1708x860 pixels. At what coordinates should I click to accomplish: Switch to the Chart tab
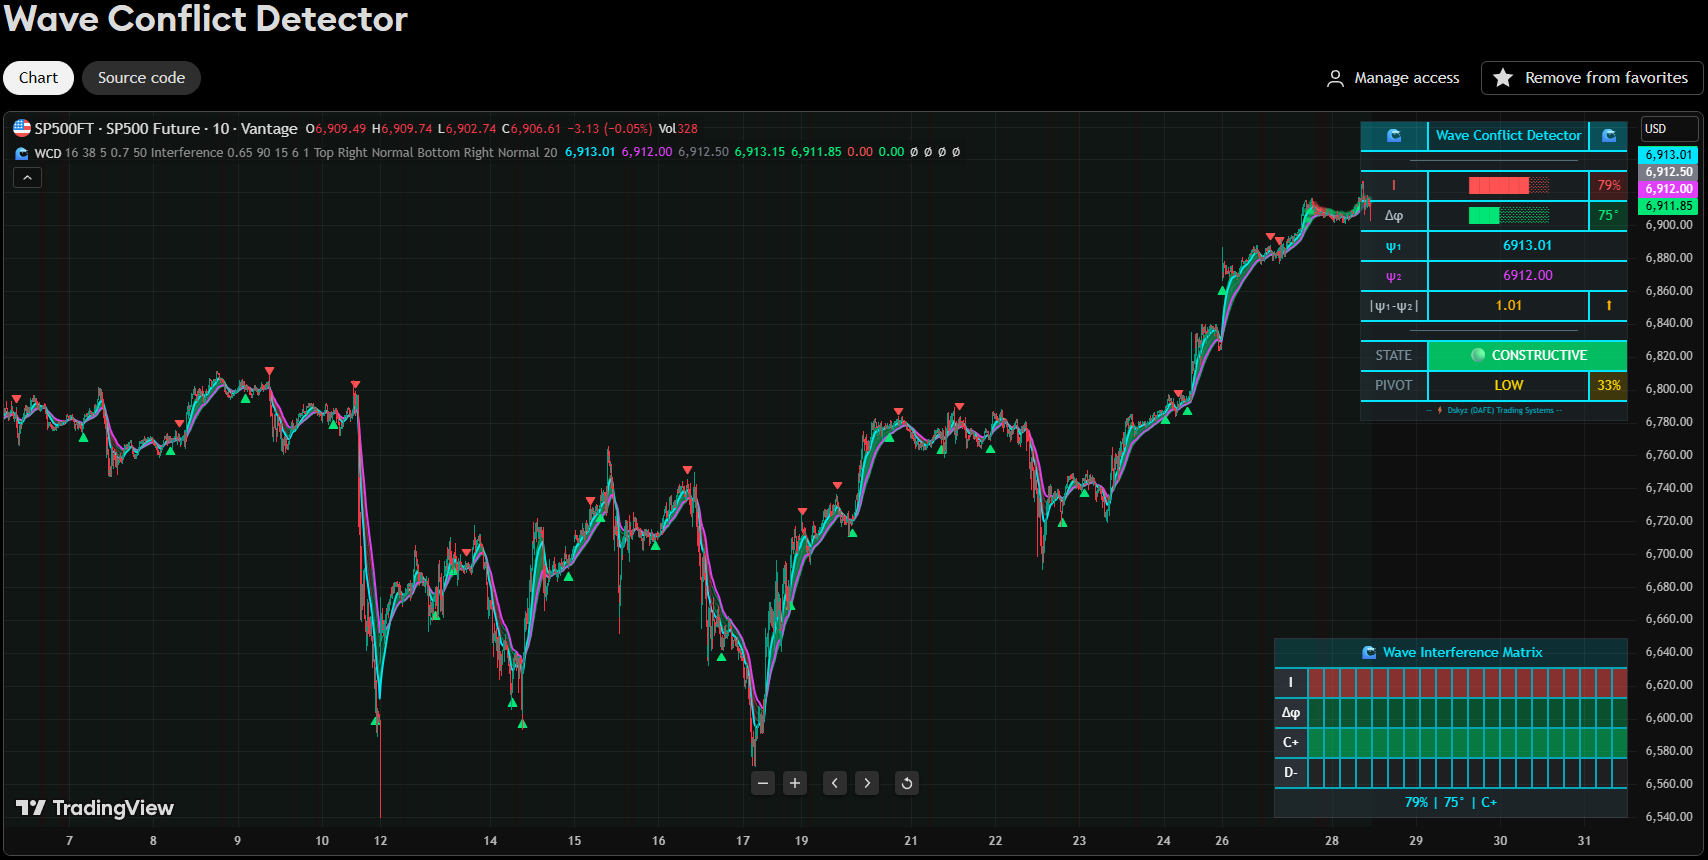click(x=38, y=78)
